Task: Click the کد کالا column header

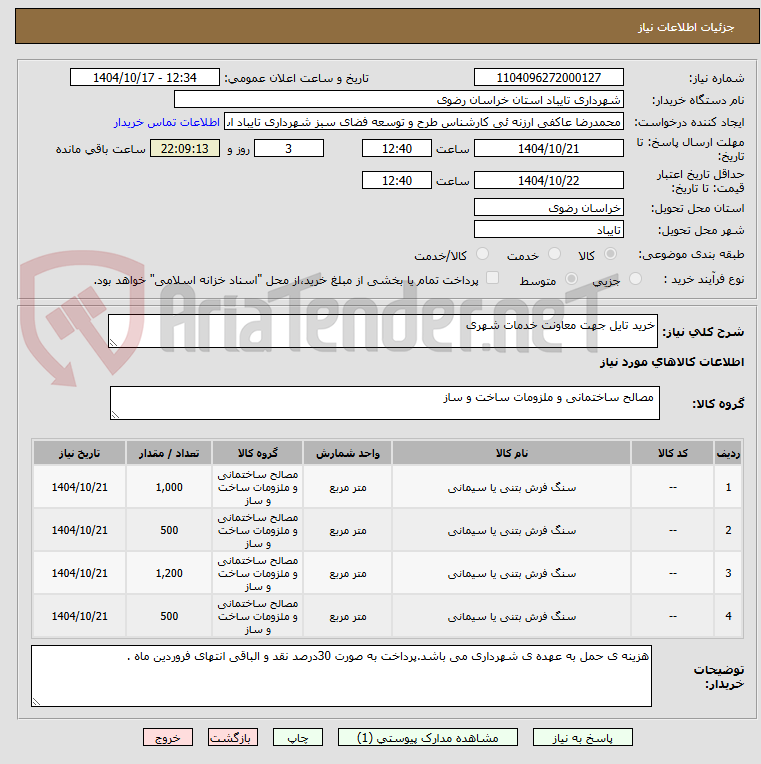Action: point(673,453)
